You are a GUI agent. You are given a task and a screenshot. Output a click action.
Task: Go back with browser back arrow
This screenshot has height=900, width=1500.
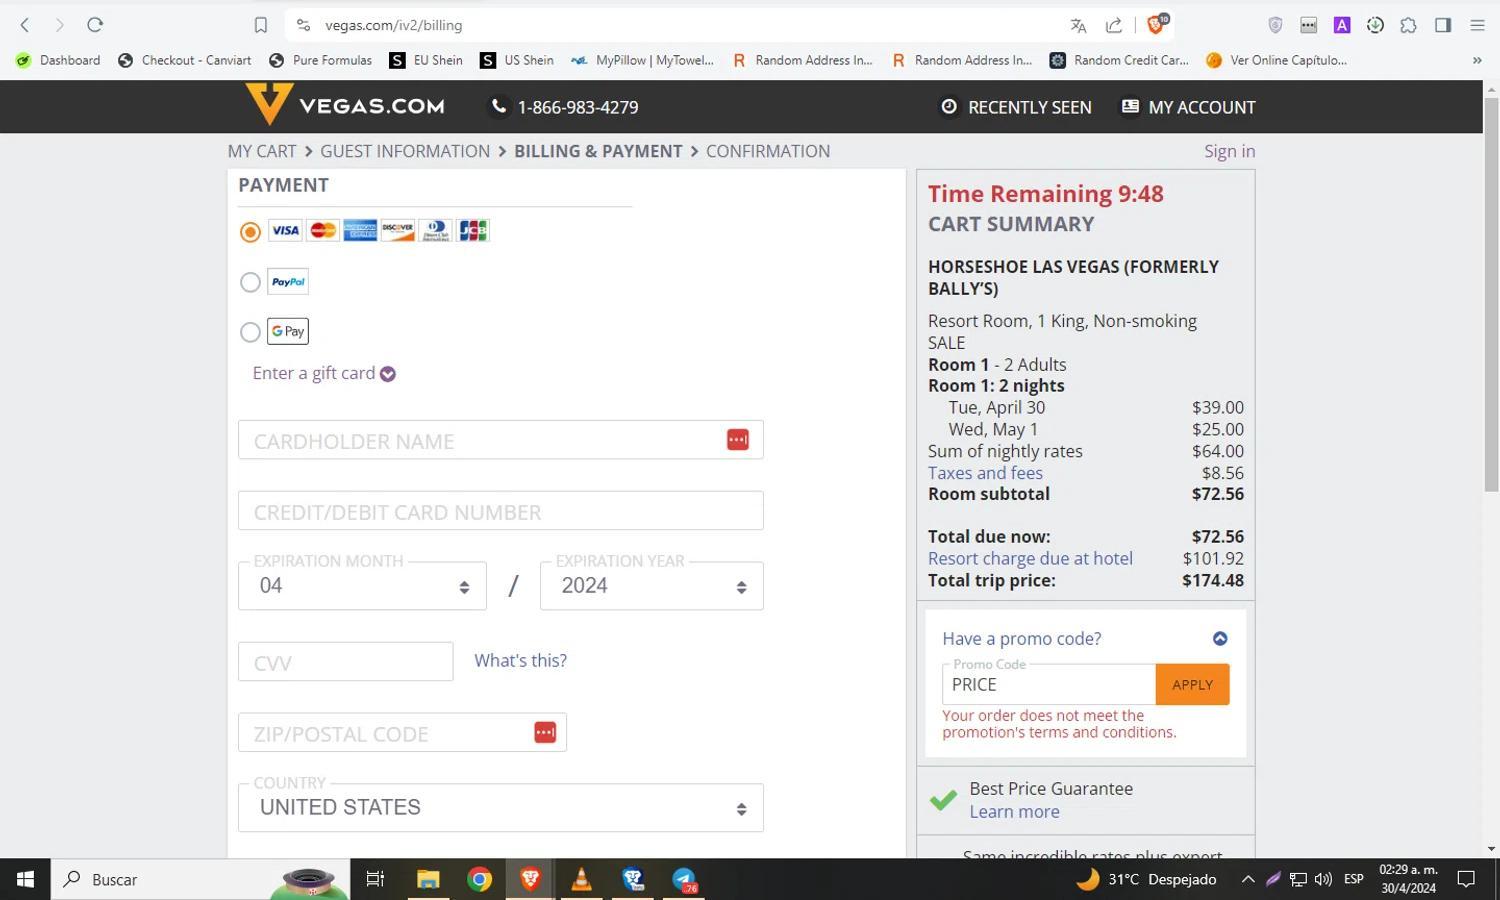[x=25, y=25]
